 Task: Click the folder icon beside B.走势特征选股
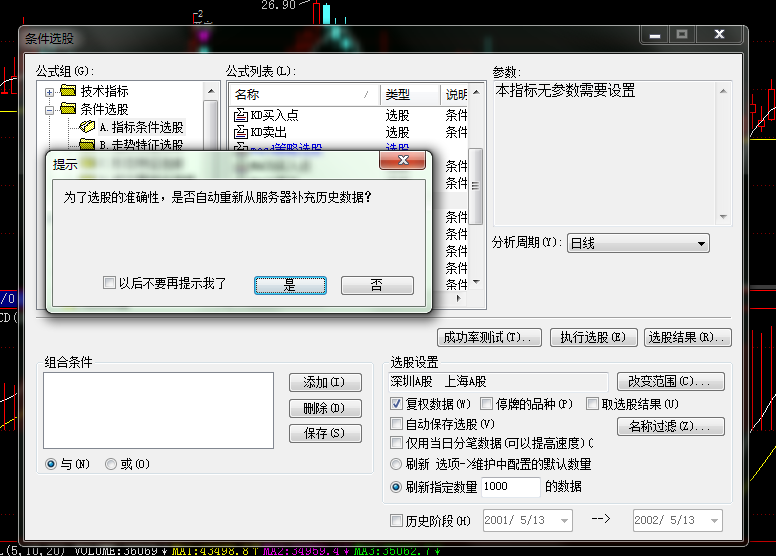87,144
